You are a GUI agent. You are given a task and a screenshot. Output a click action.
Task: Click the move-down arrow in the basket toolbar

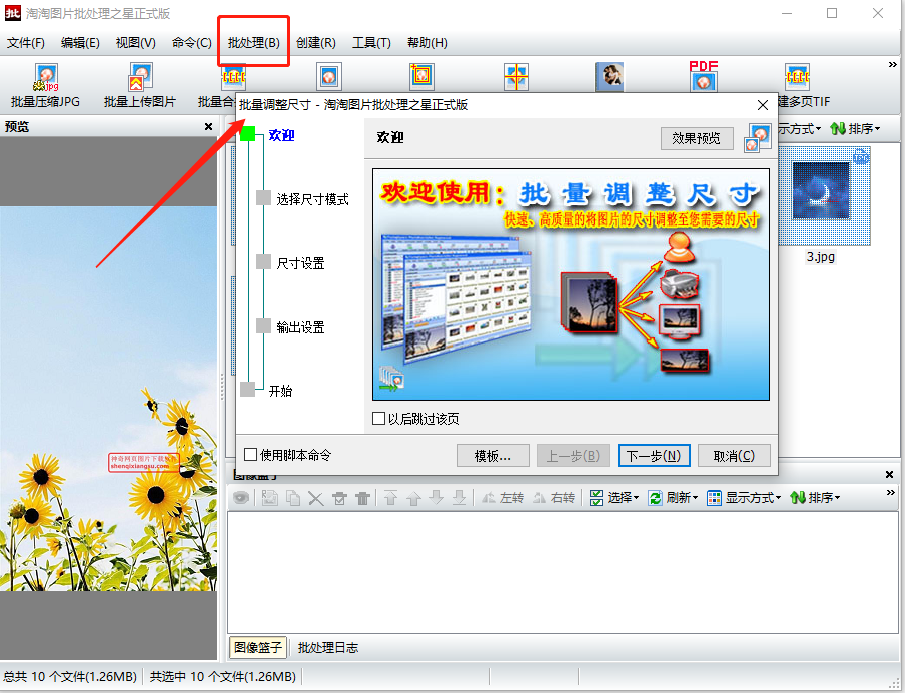pos(436,497)
